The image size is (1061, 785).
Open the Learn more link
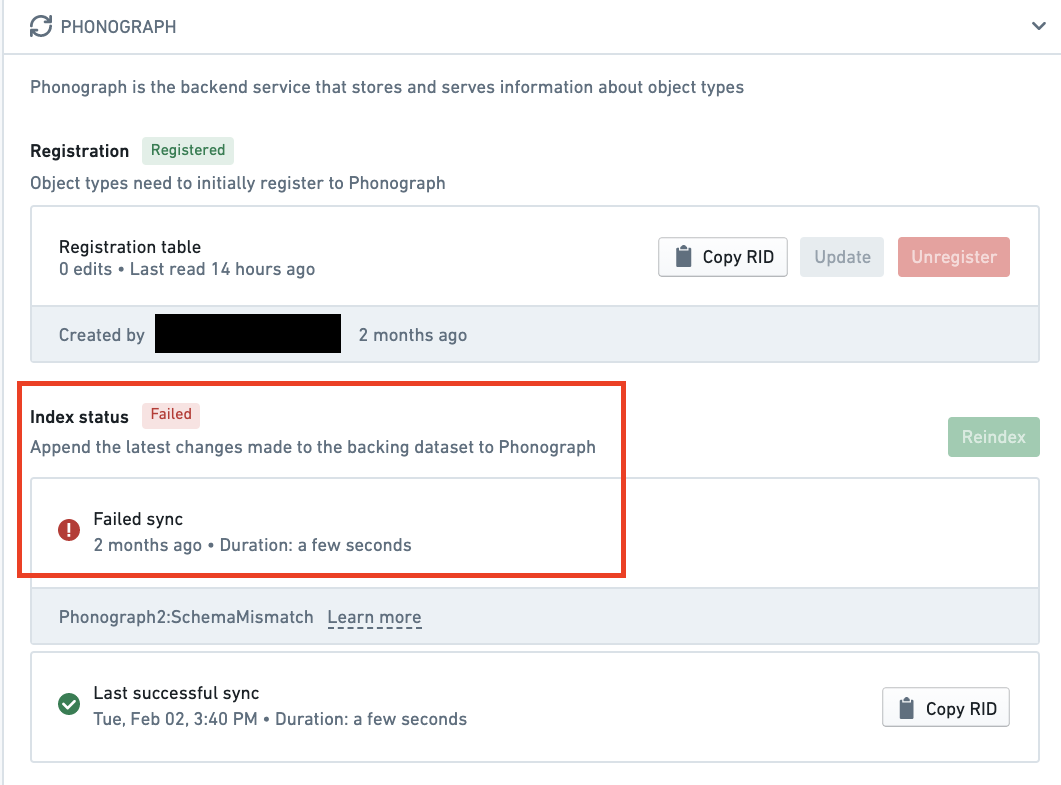[x=374, y=617]
